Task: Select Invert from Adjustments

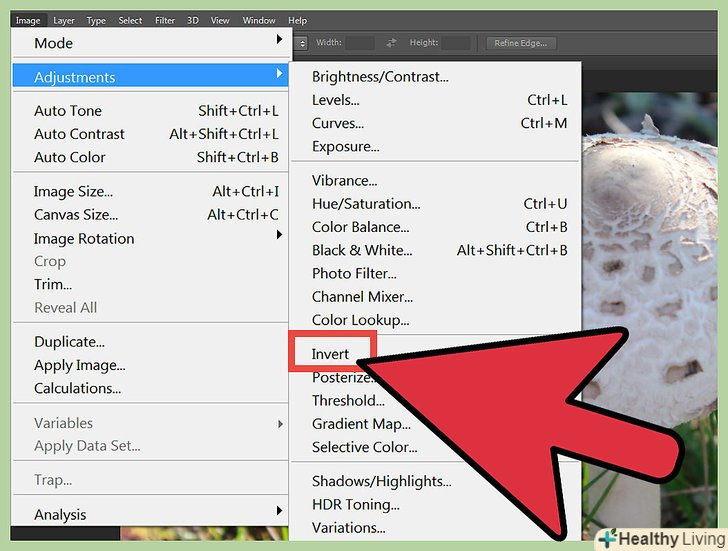Action: (x=330, y=354)
